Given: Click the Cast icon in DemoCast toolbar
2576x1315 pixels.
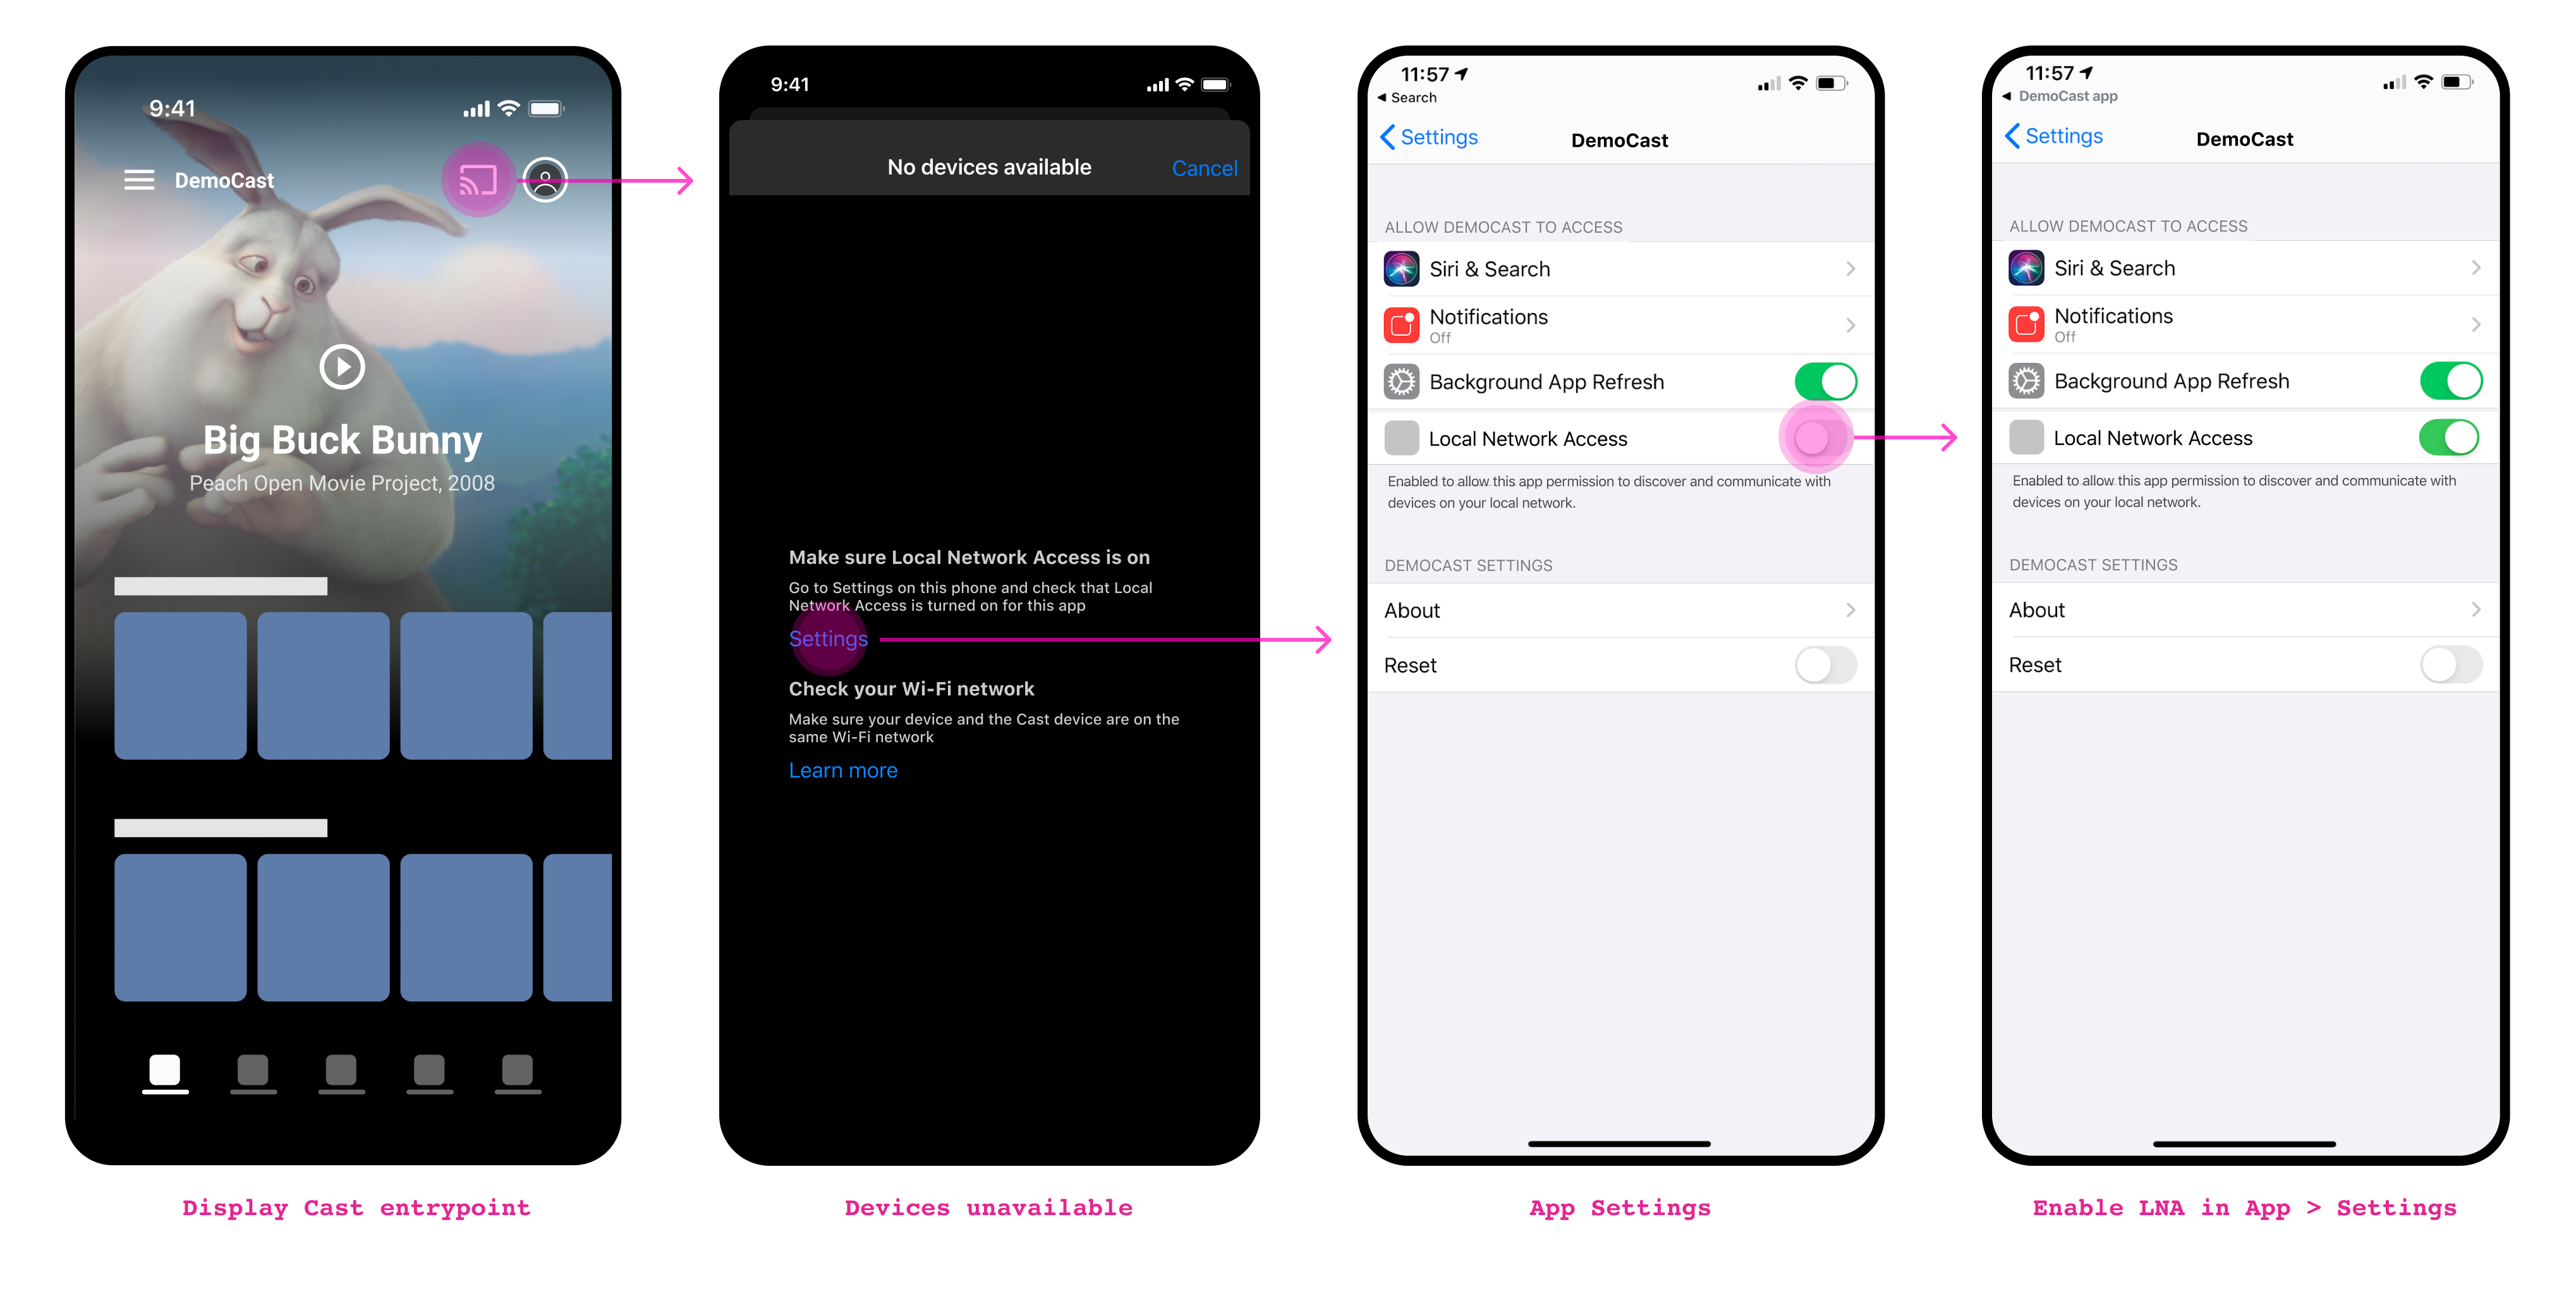Looking at the screenshot, I should (x=478, y=180).
